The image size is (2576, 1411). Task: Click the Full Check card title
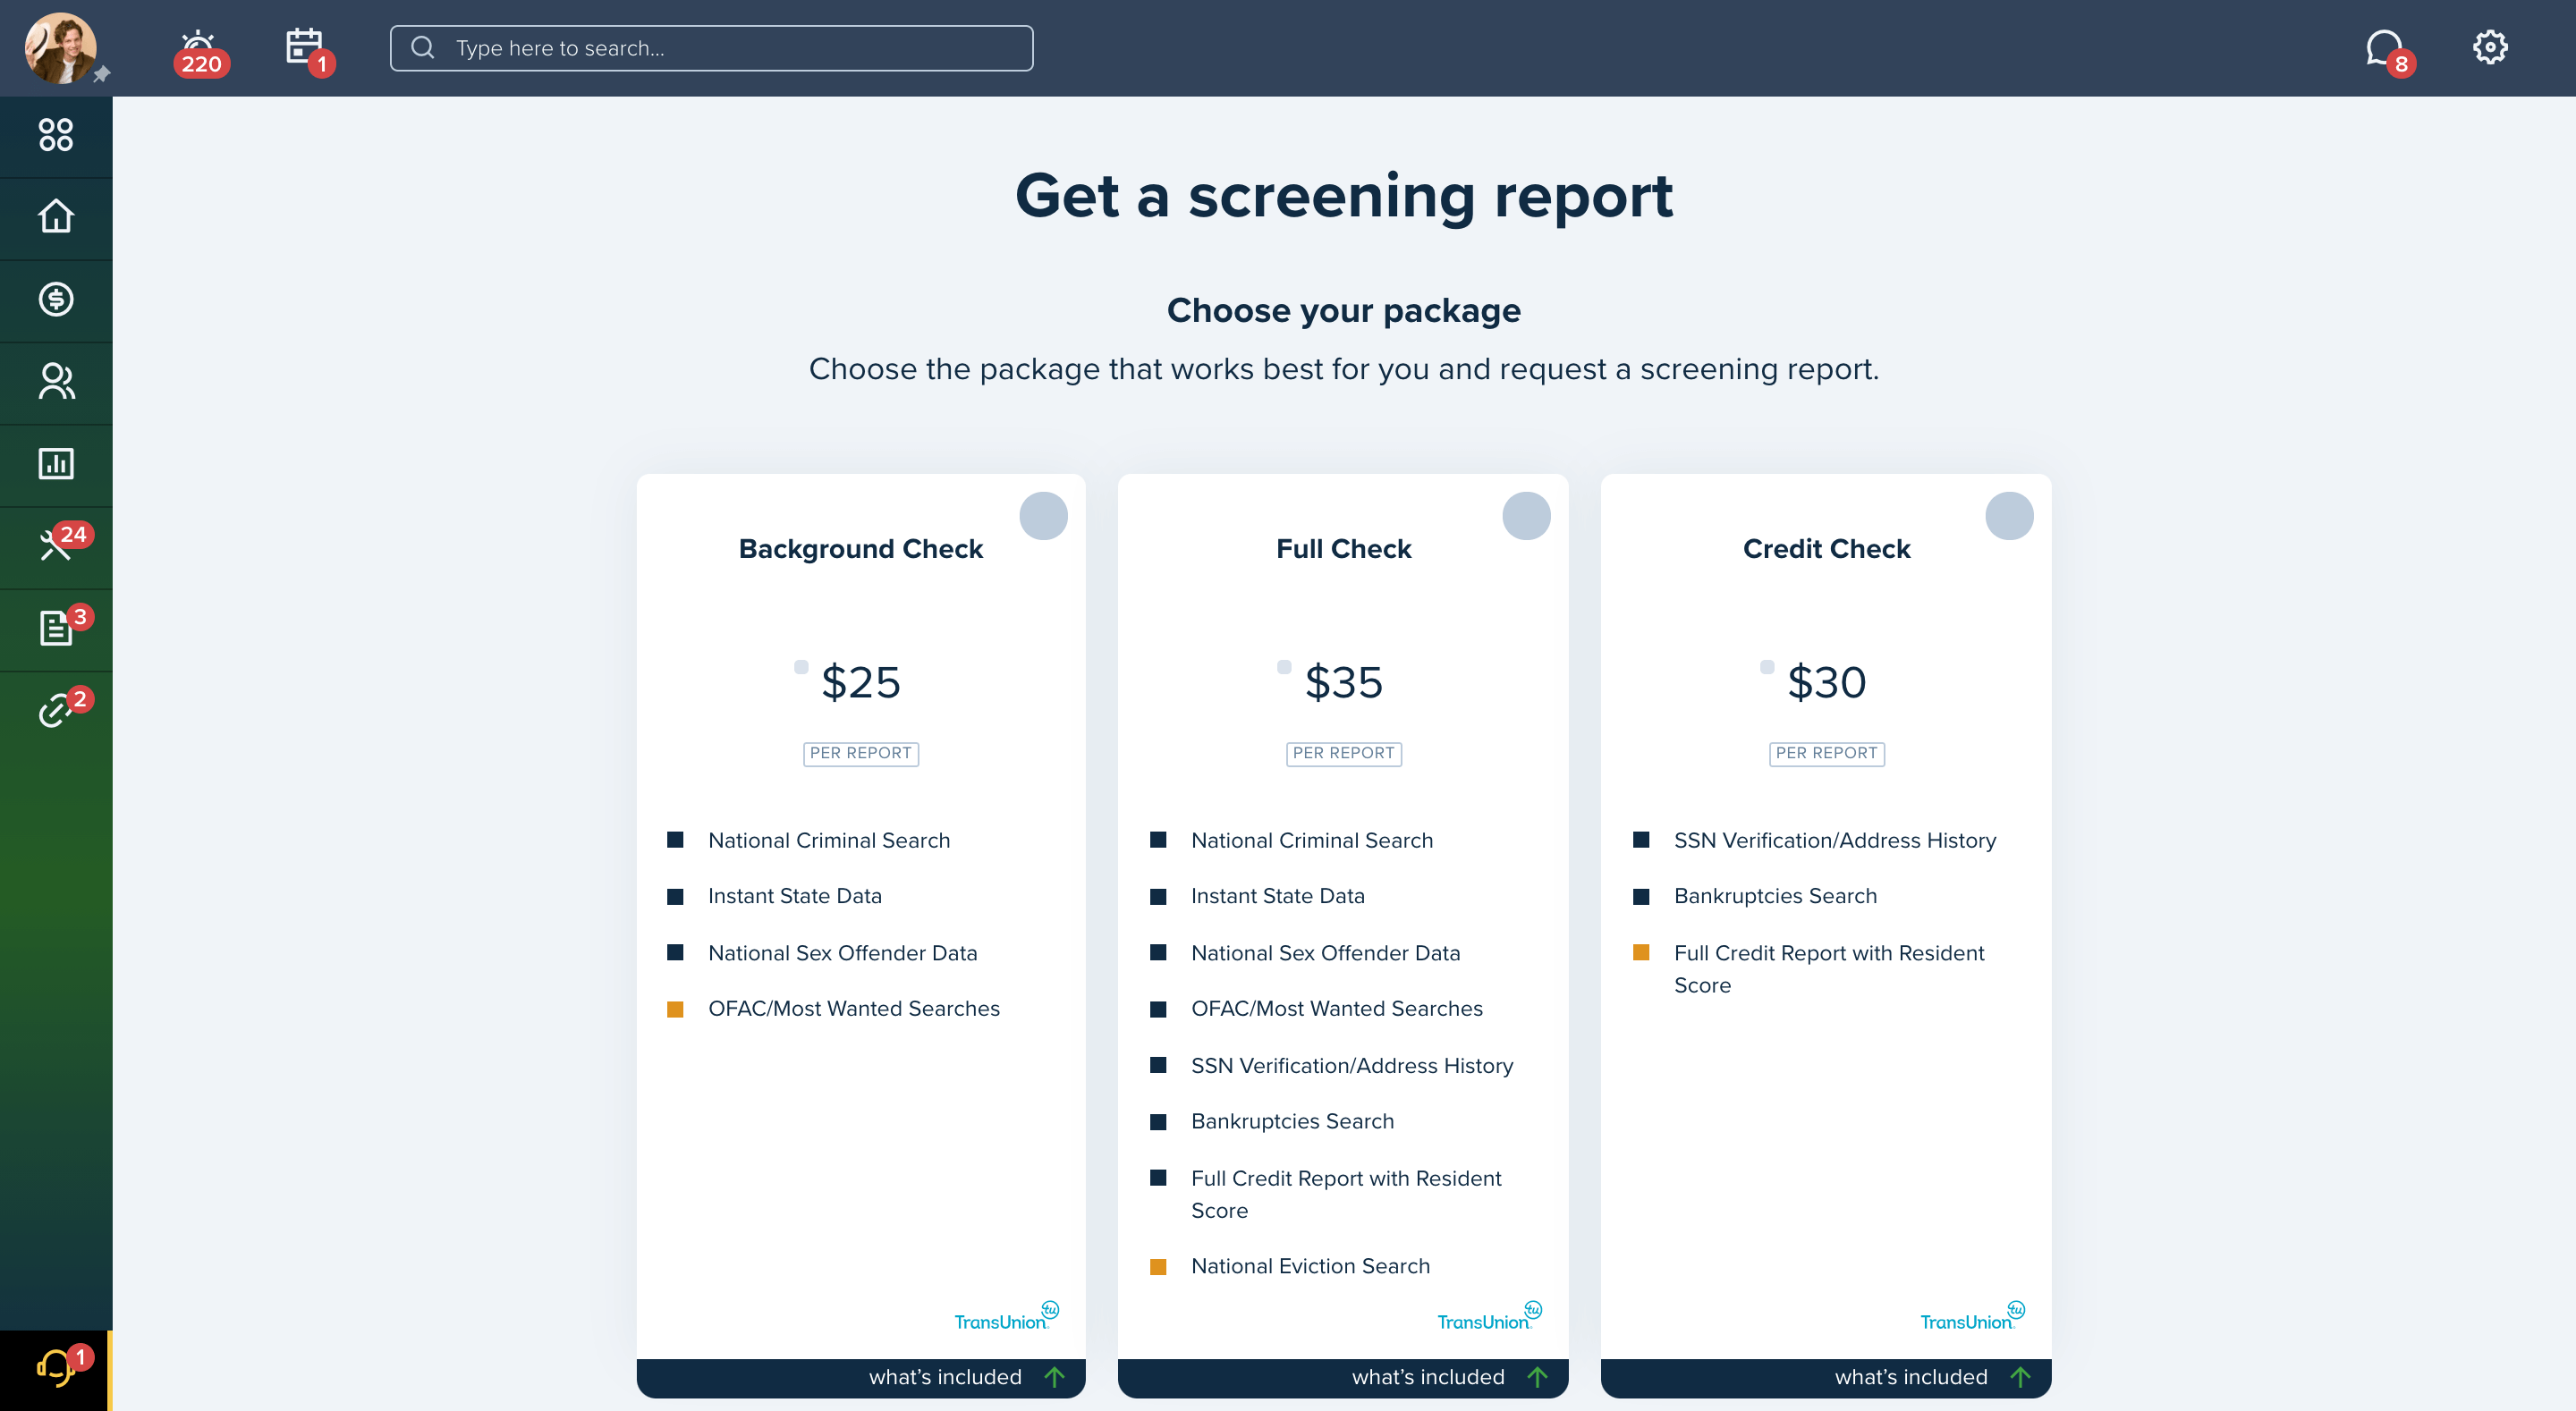coord(1343,549)
